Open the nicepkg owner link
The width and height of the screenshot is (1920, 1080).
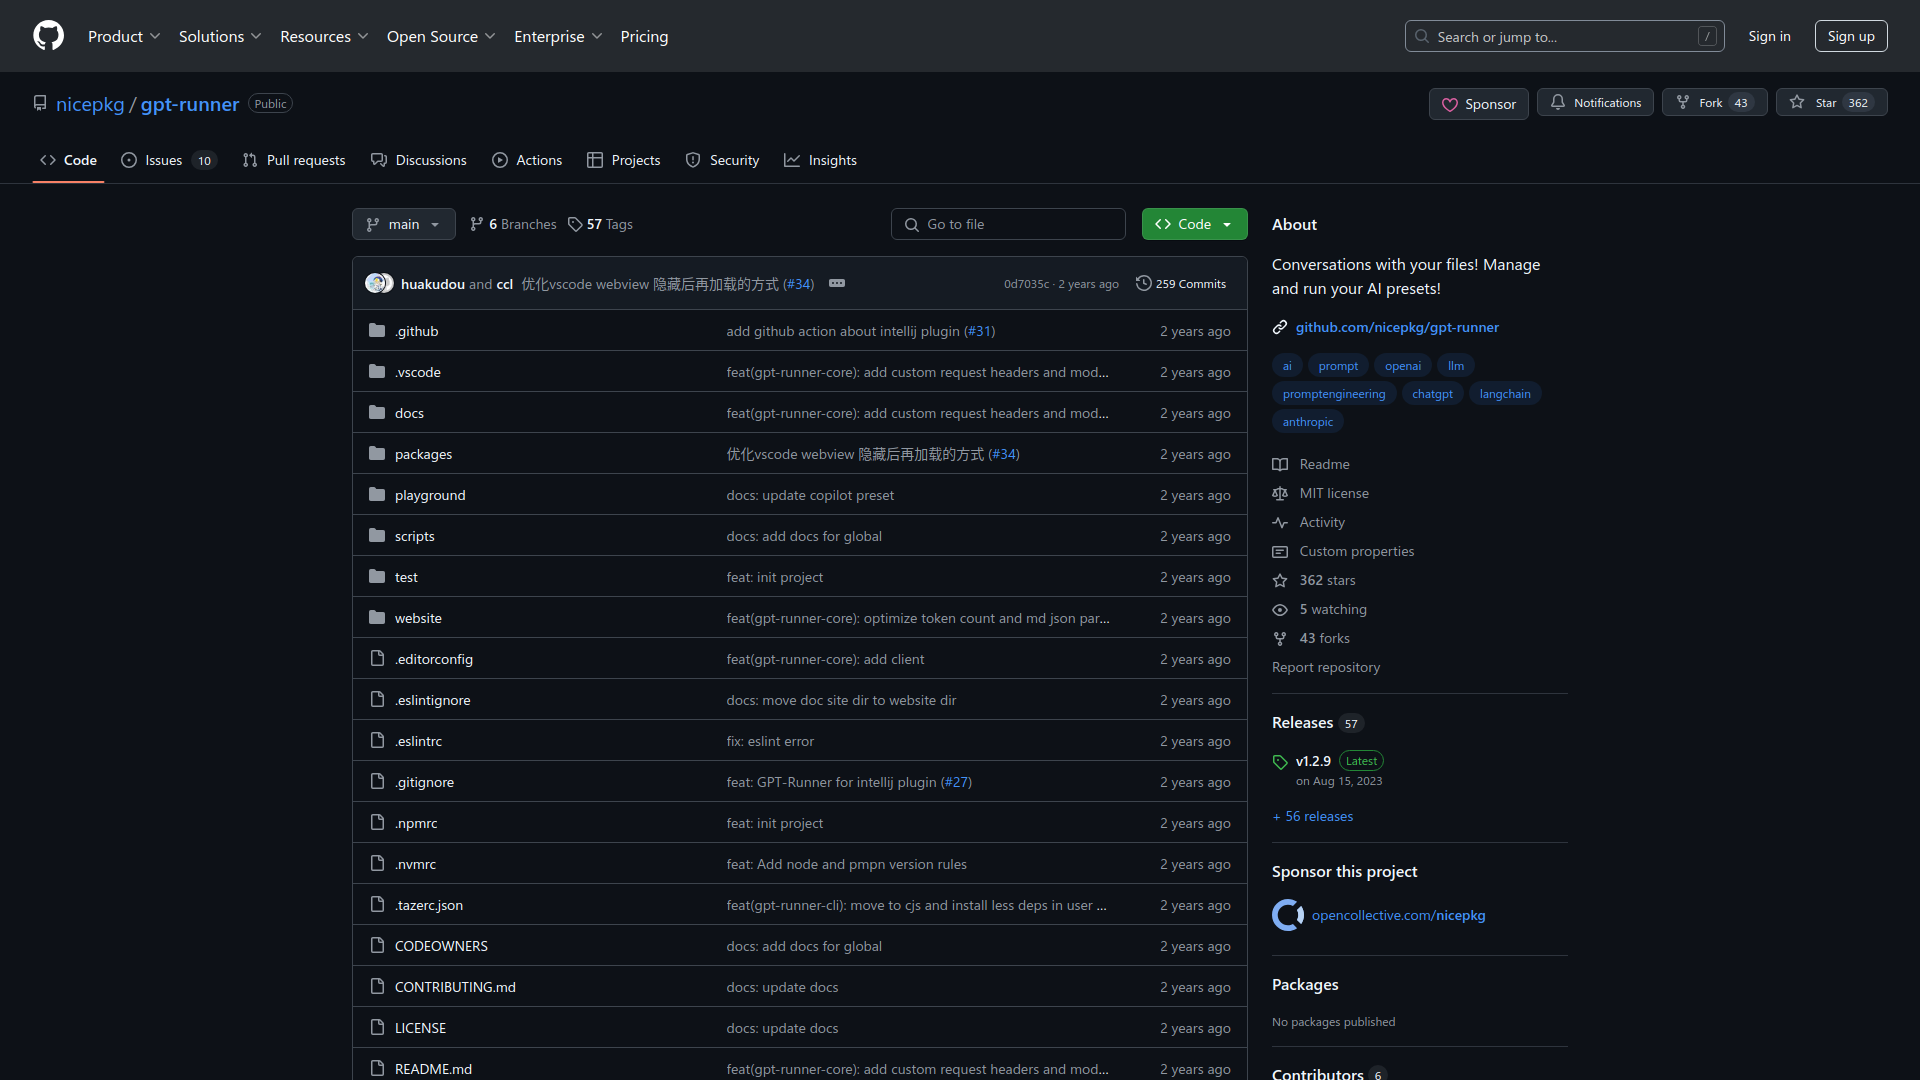90,104
